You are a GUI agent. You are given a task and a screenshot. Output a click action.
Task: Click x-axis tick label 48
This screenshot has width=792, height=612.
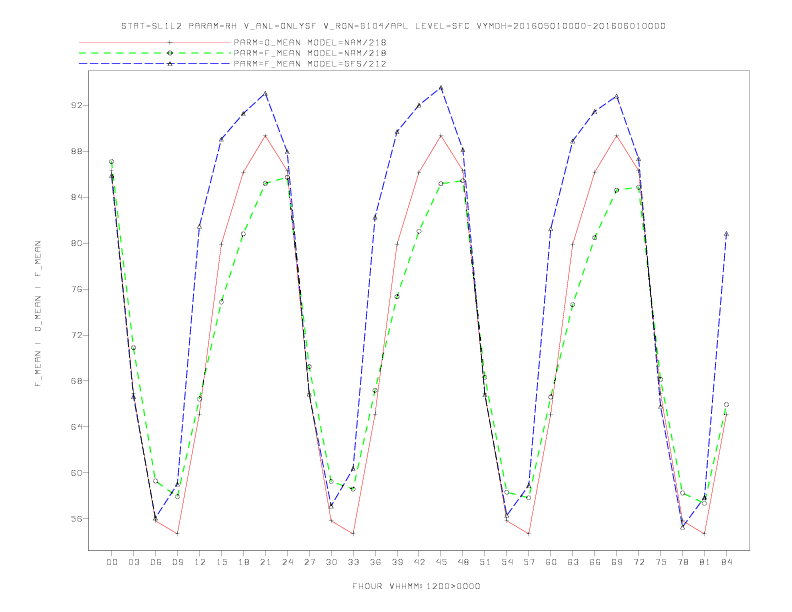tap(463, 562)
